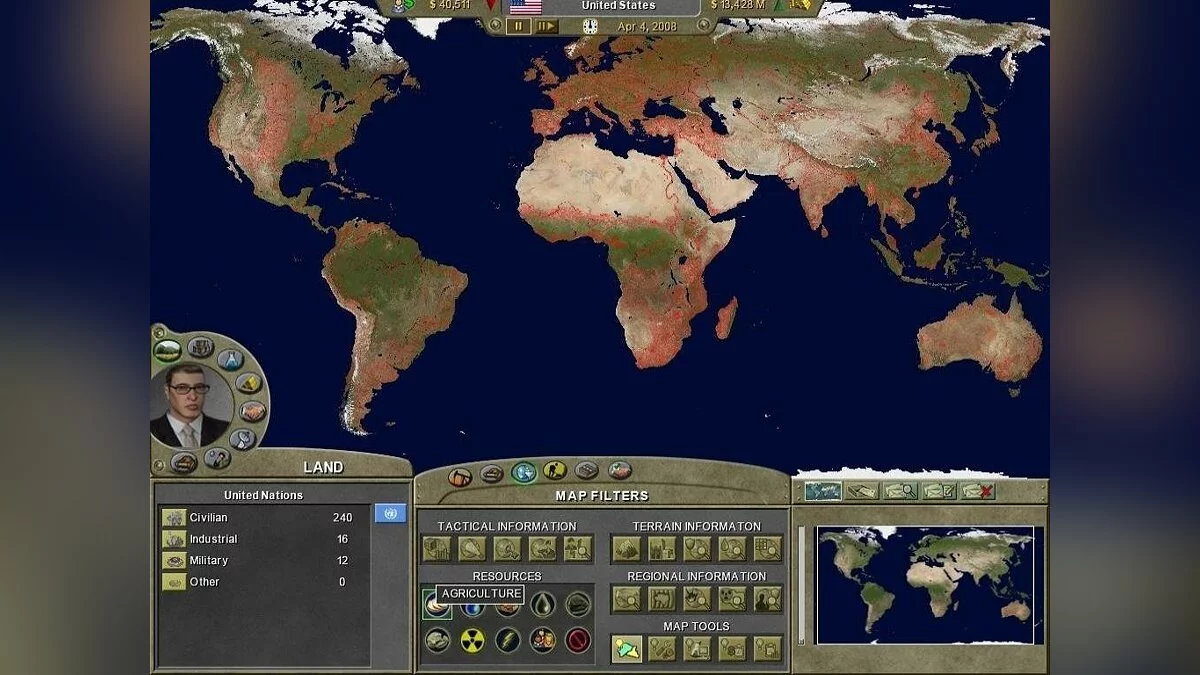The image size is (1200, 675).
Task: Select the Military row icon
Action: [x=174, y=560]
